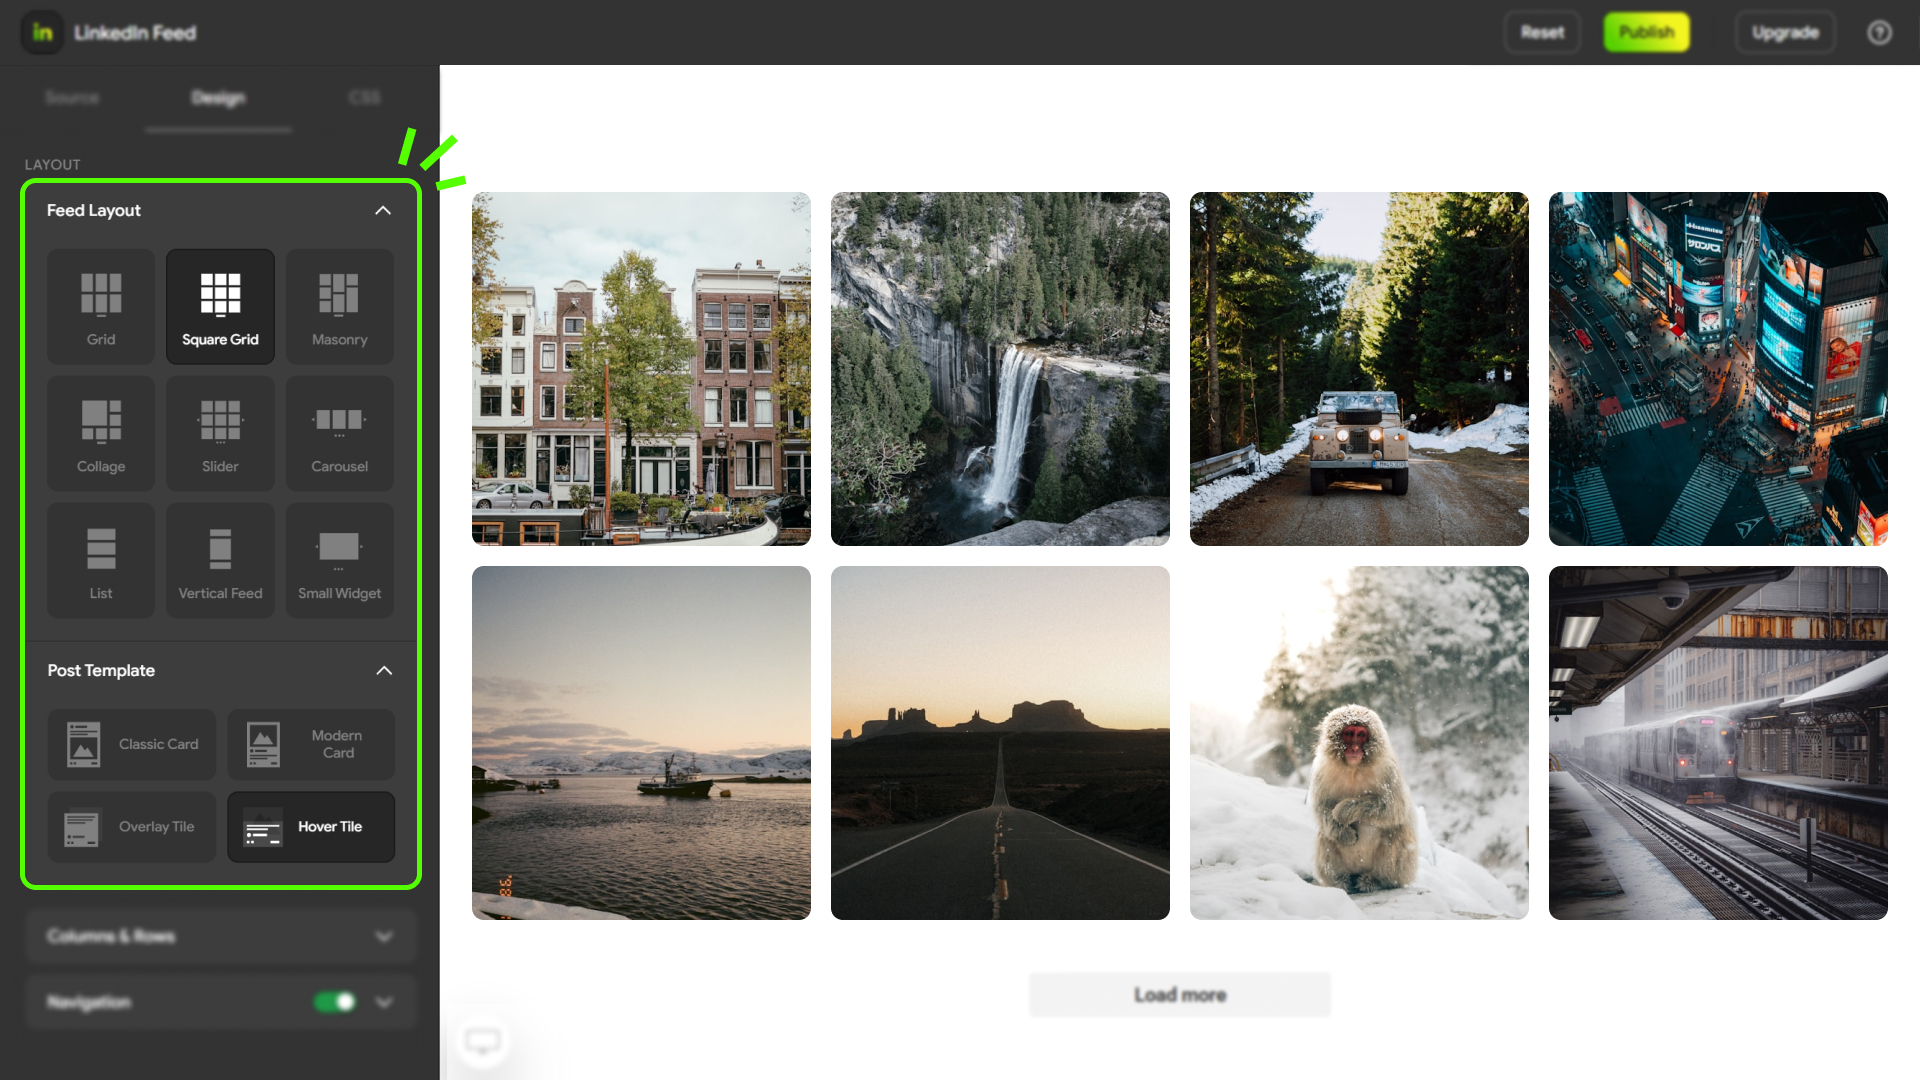This screenshot has width=1920, height=1080.
Task: Click the green Publish button
Action: click(x=1646, y=32)
